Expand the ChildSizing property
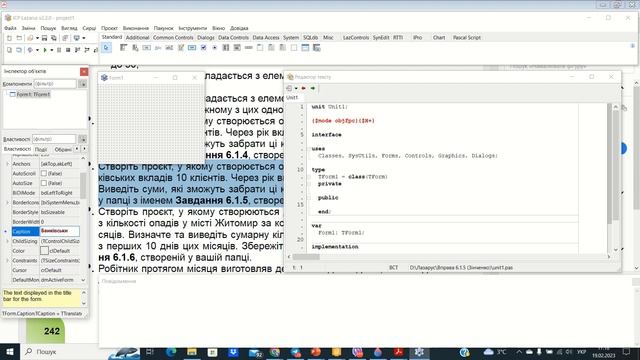This screenshot has width=640, height=360. point(7,241)
